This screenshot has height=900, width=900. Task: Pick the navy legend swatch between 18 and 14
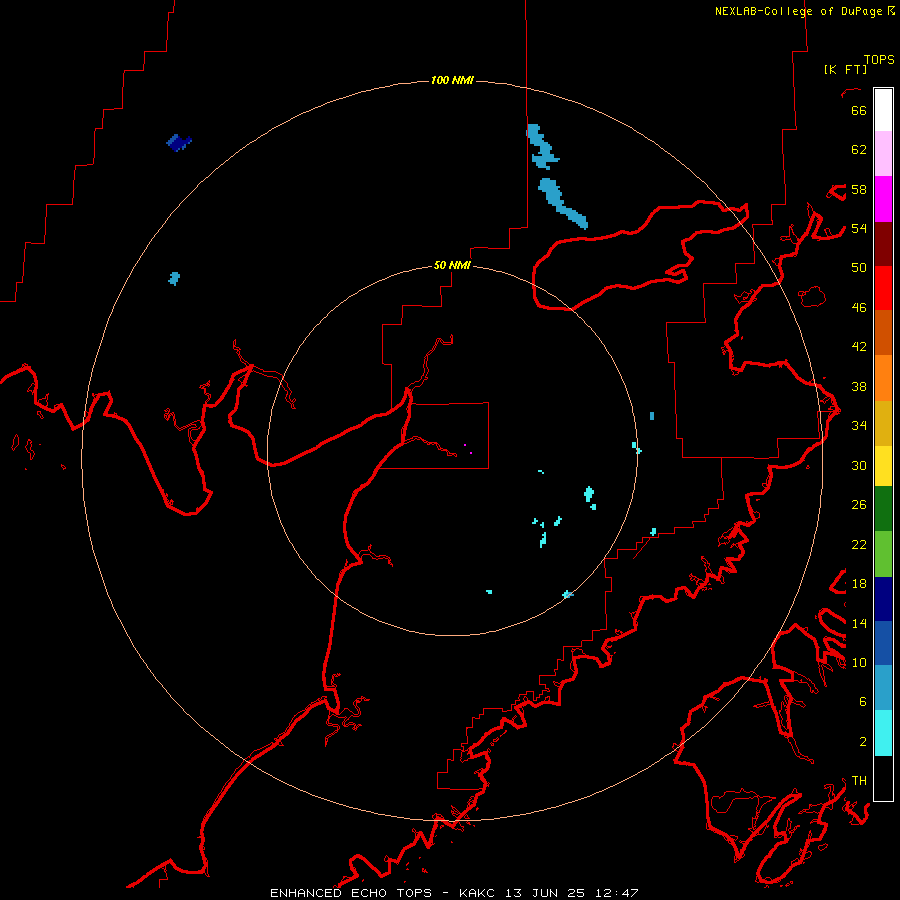[x=883, y=599]
